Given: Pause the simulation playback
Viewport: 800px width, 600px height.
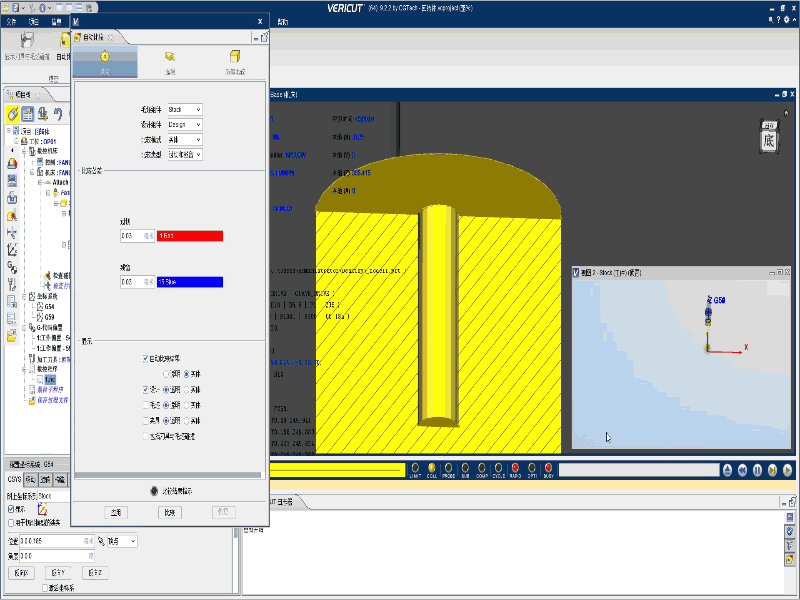Looking at the screenshot, I should coord(757,470).
